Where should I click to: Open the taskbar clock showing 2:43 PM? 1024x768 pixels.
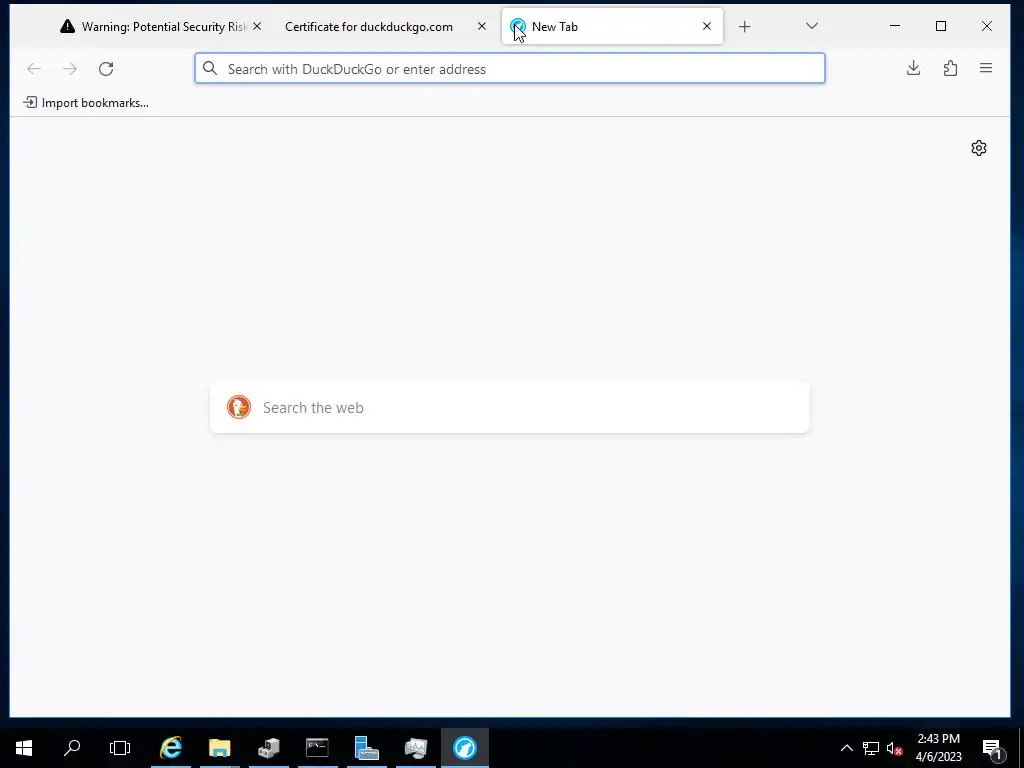(938, 748)
